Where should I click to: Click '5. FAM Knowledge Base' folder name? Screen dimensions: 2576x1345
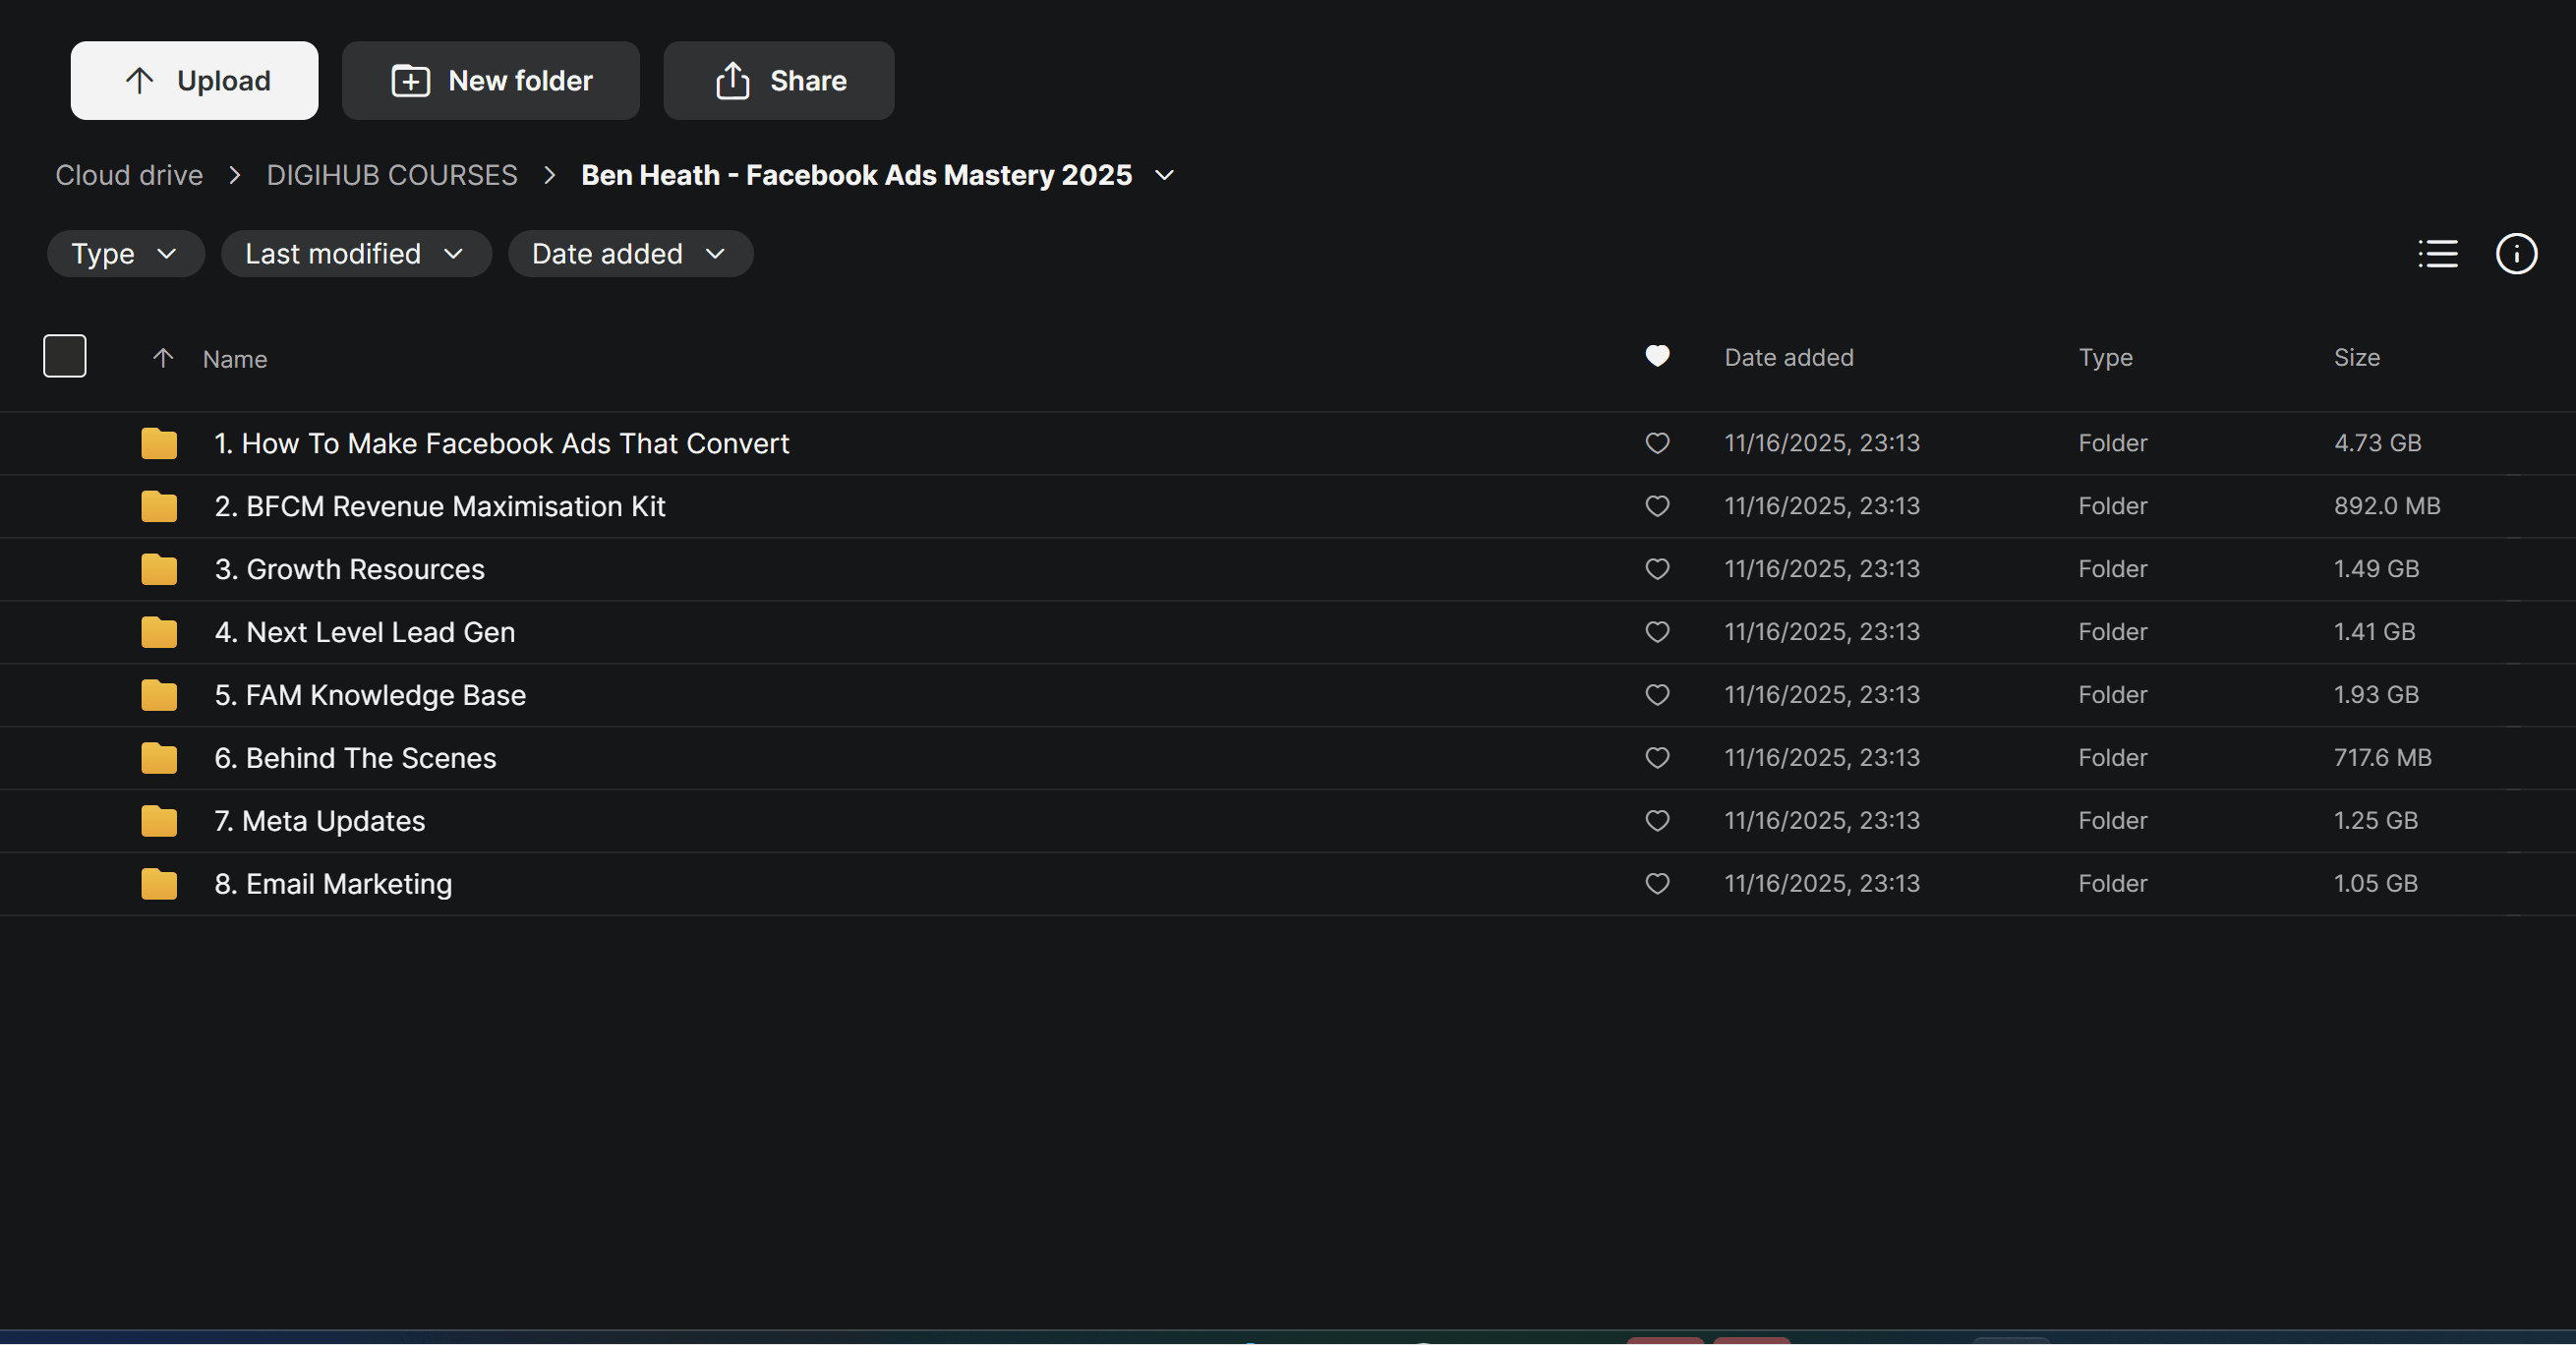(370, 695)
